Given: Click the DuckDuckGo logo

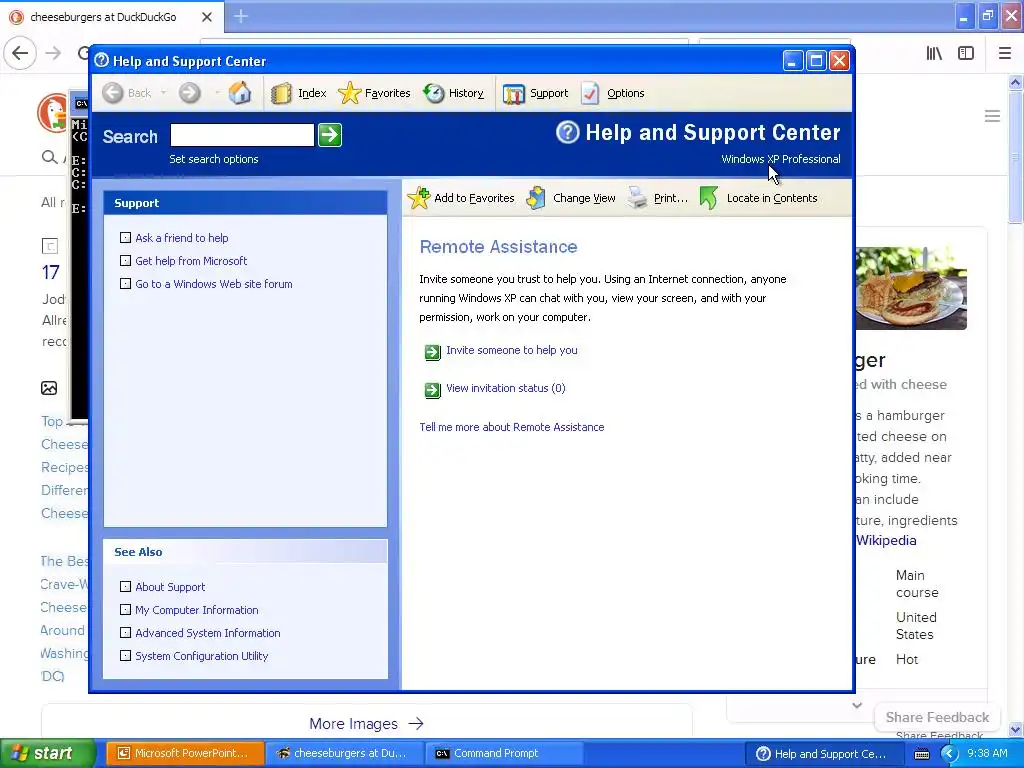Looking at the screenshot, I should tap(52, 112).
